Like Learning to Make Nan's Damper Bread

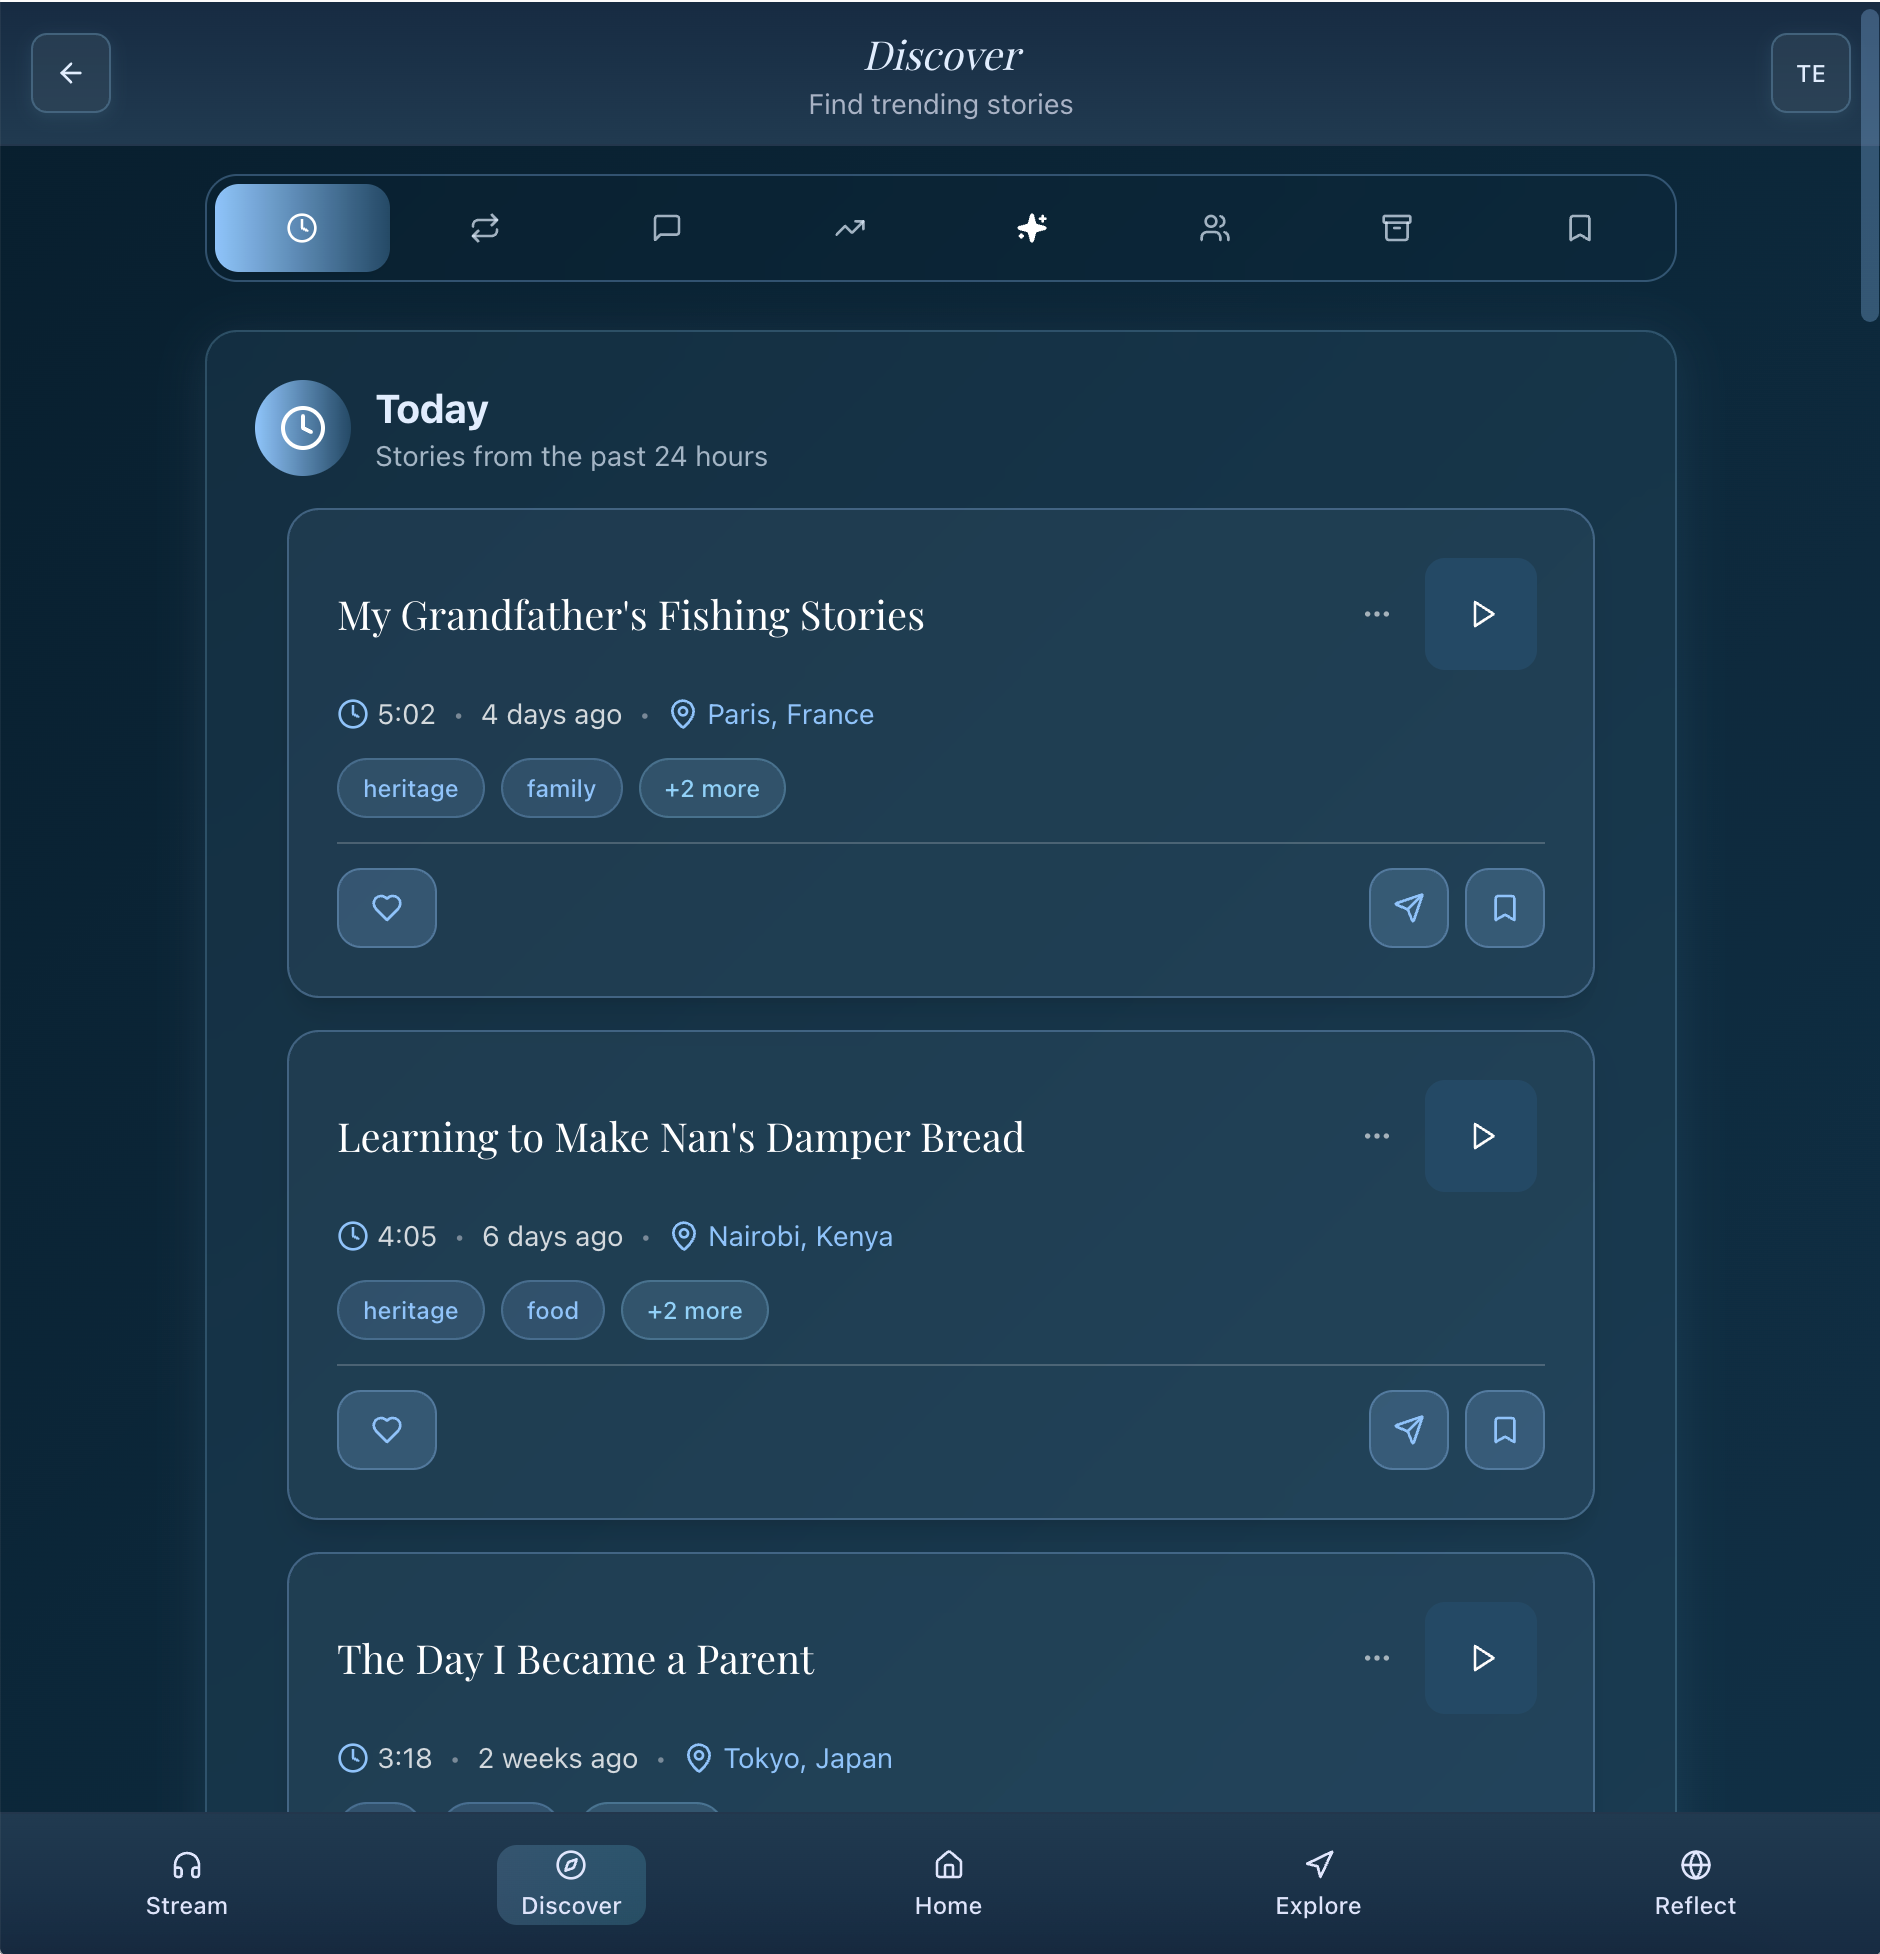click(x=386, y=1430)
